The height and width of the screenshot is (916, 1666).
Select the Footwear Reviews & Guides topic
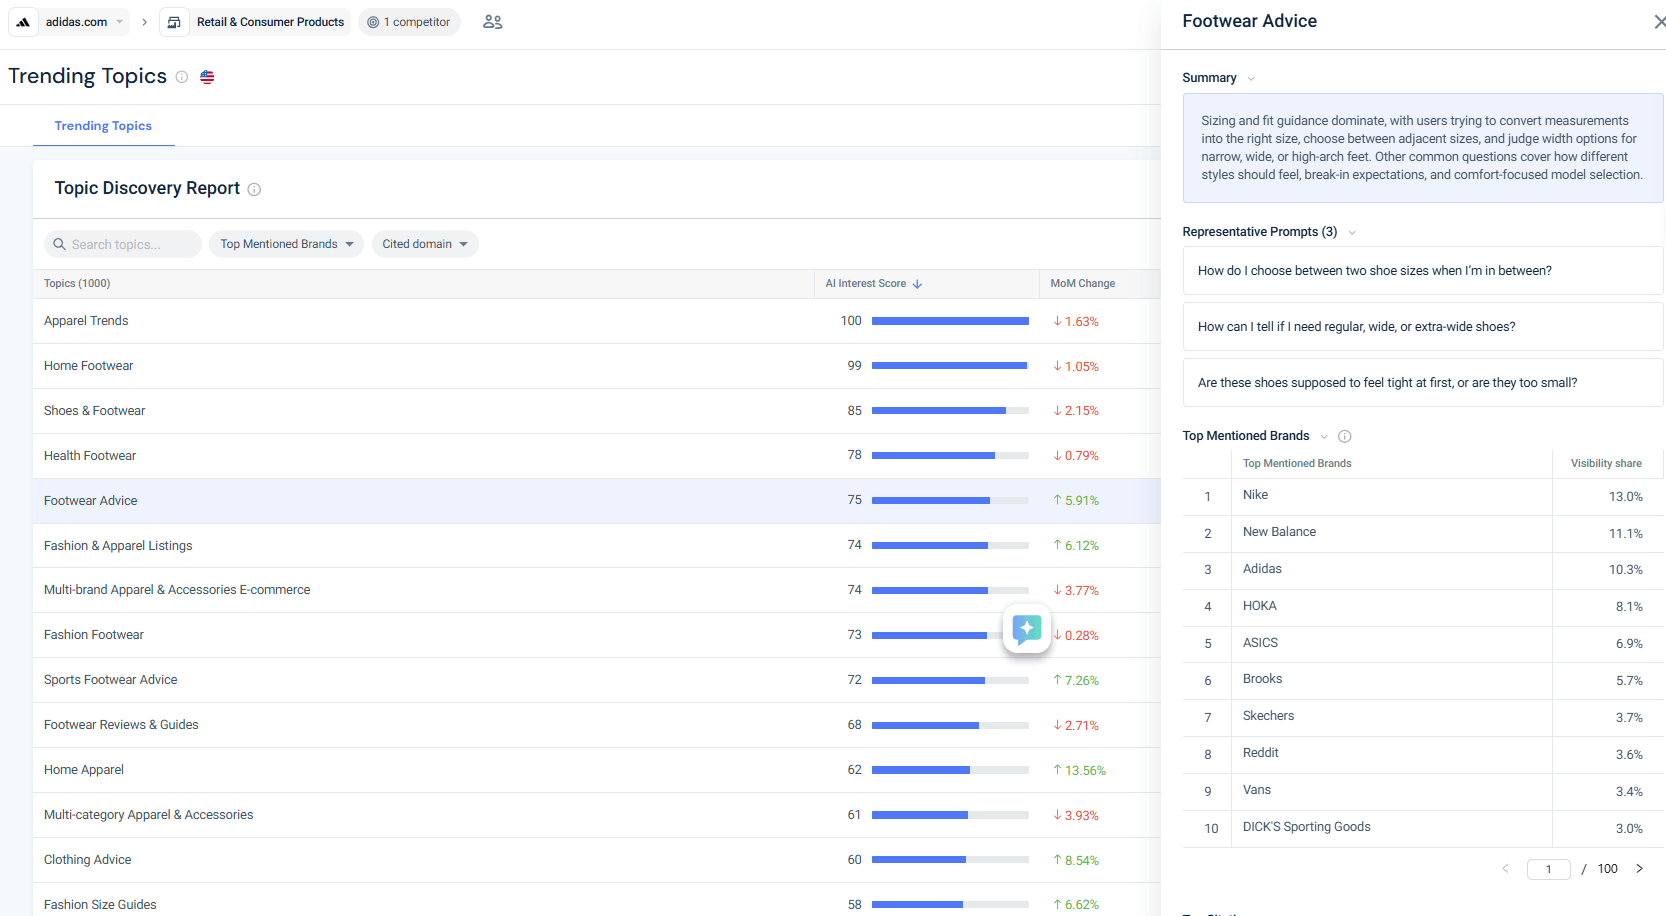coord(121,725)
